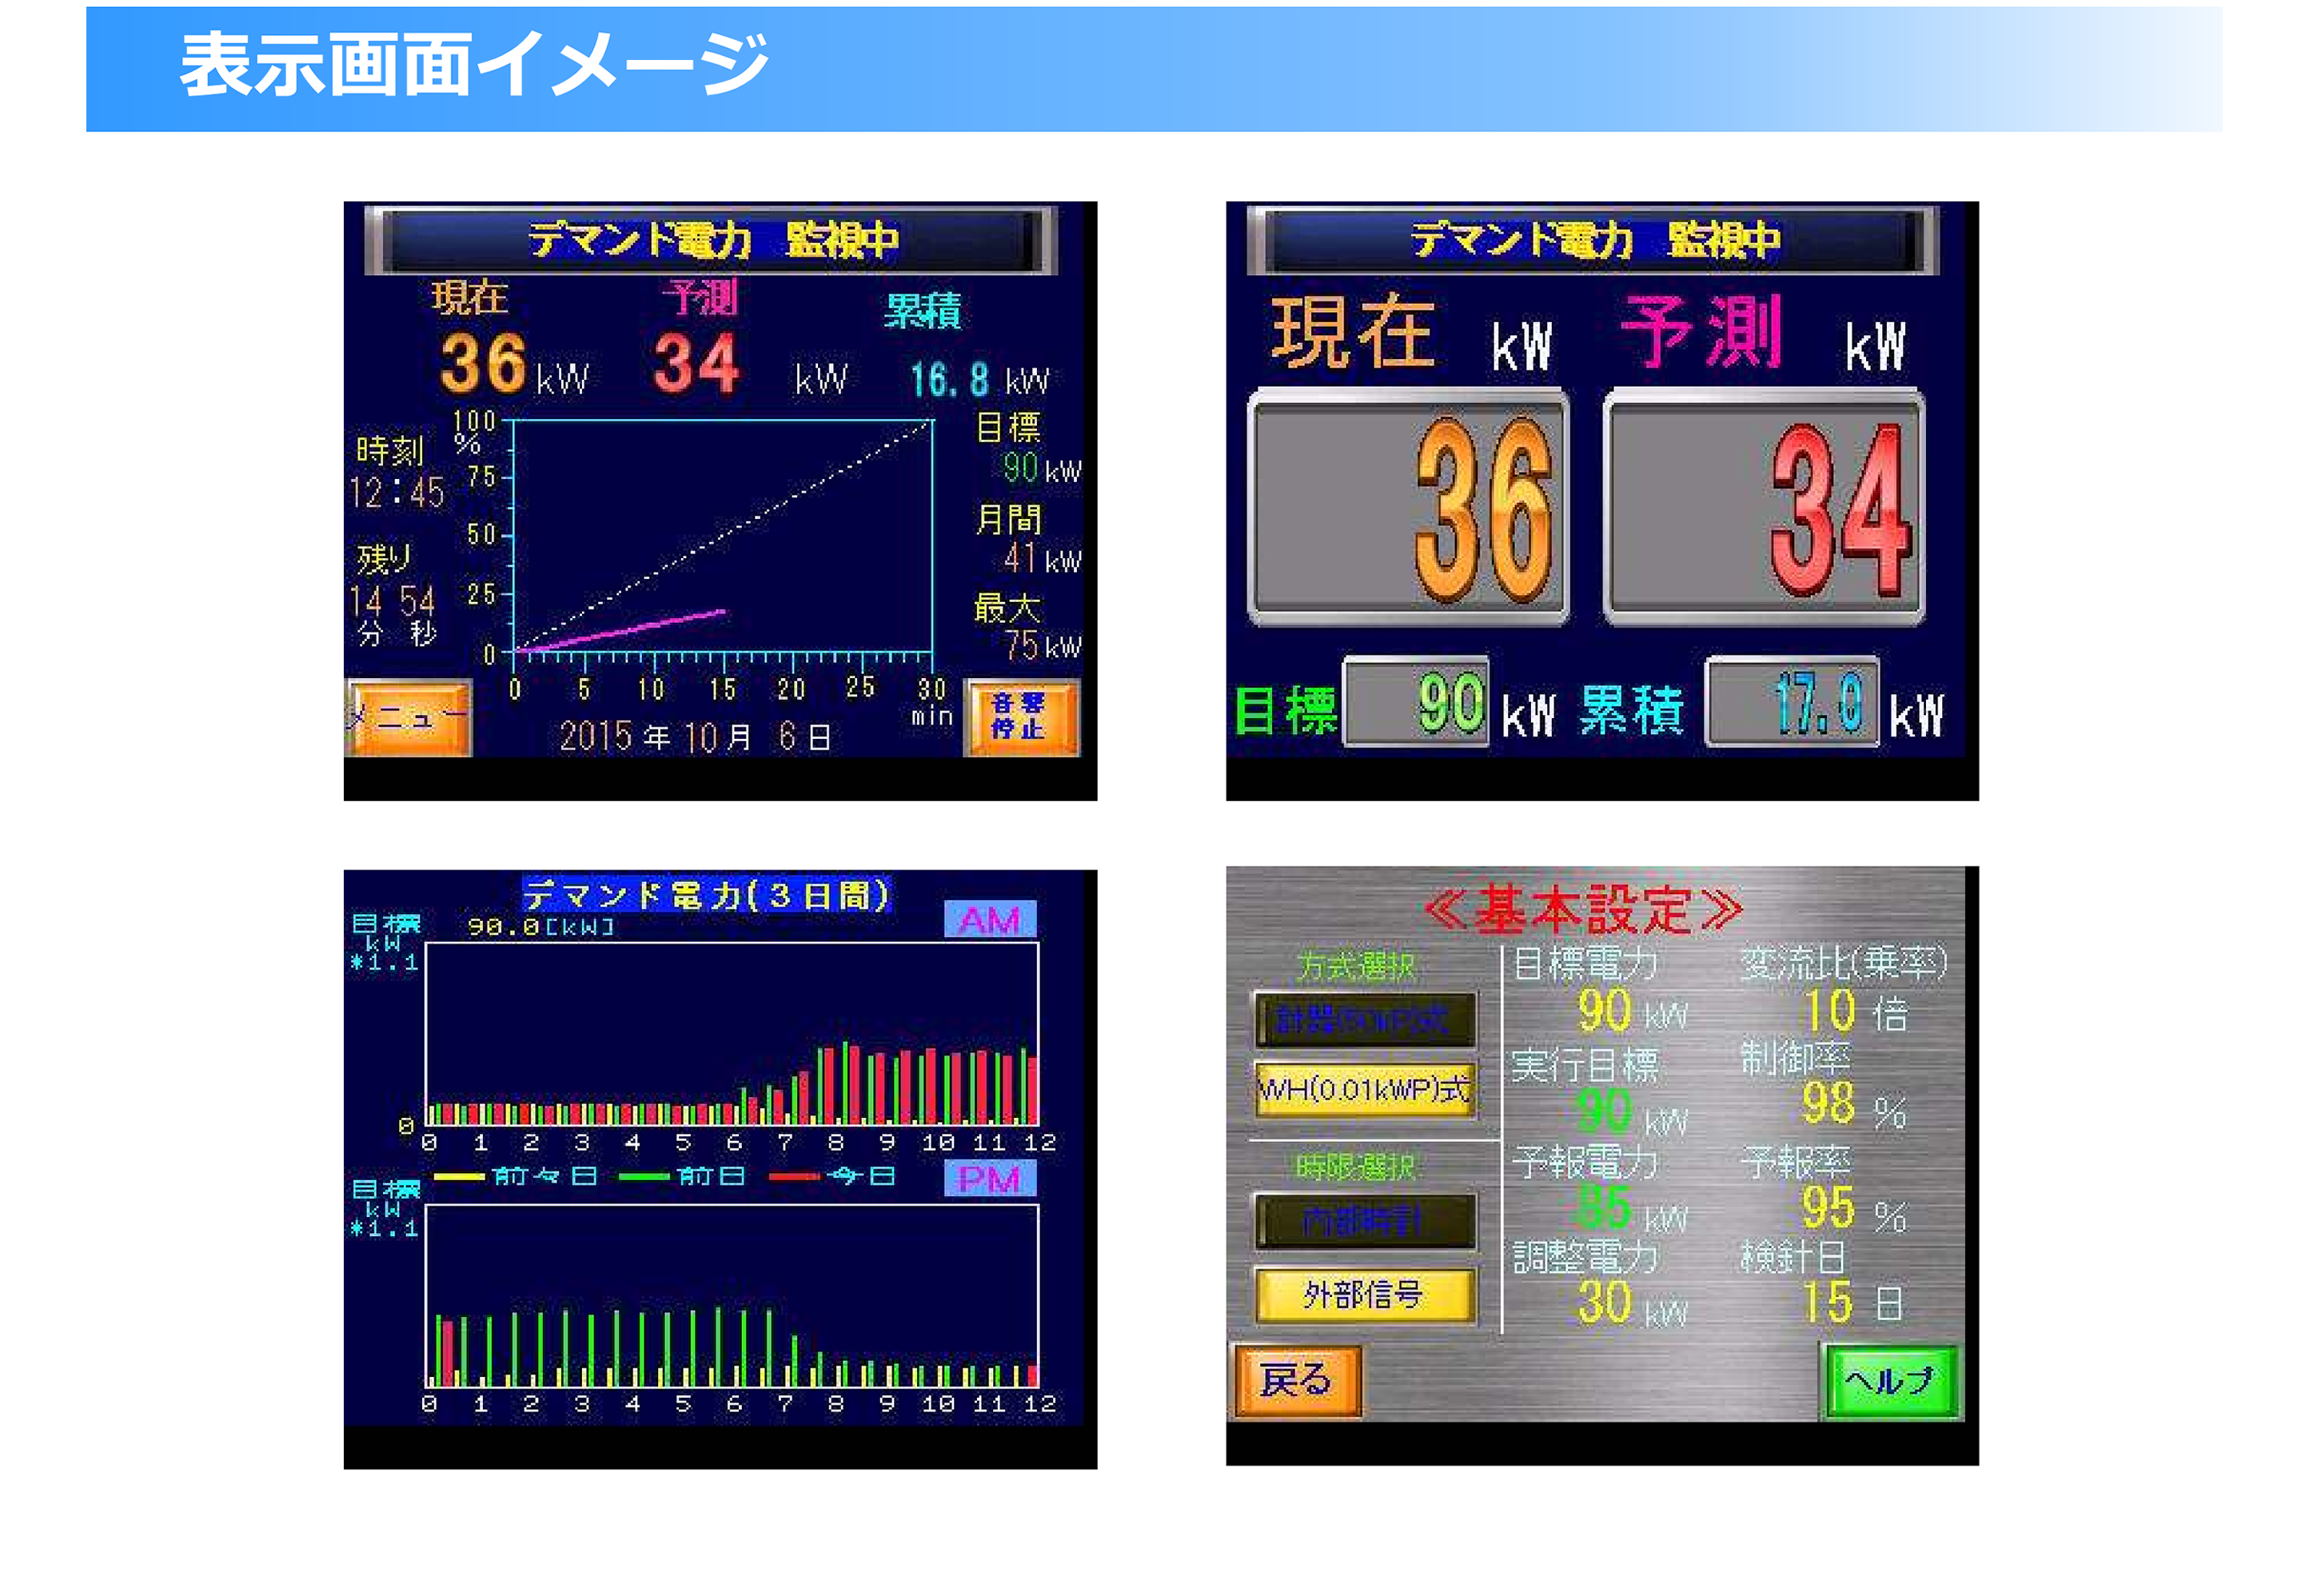Image resolution: width=2309 pixels, height=1596 pixels.
Task: Click the 90.0[kW] target label
Action: (x=541, y=928)
